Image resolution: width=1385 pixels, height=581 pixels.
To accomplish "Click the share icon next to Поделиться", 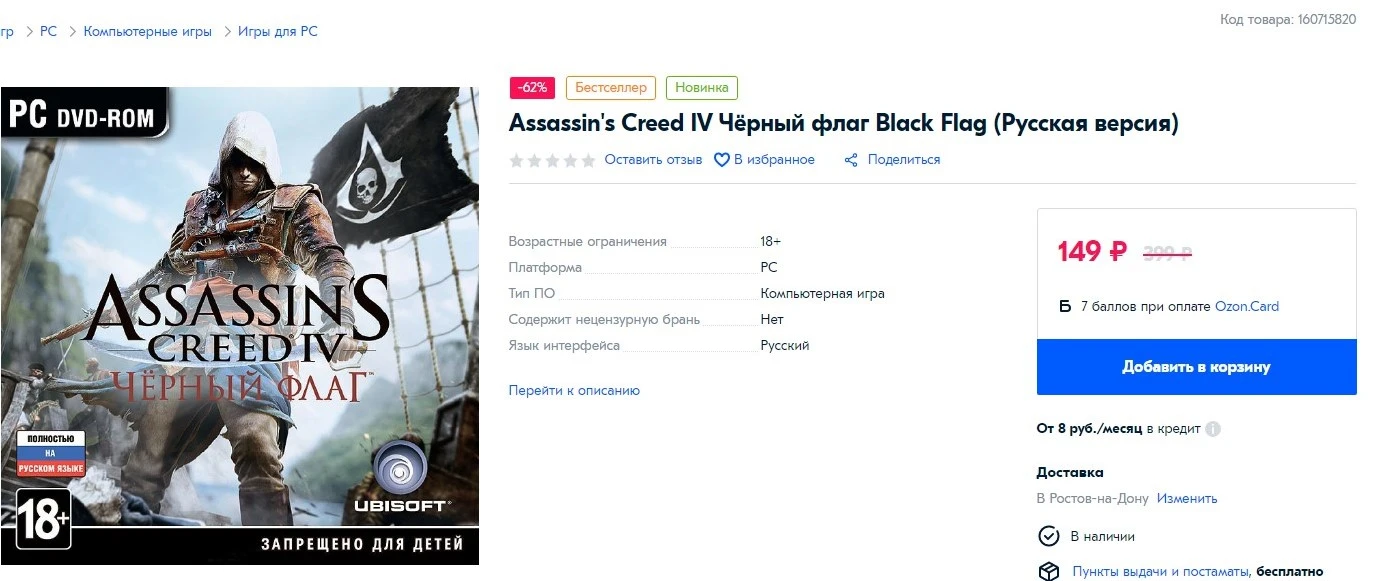I will (851, 160).
